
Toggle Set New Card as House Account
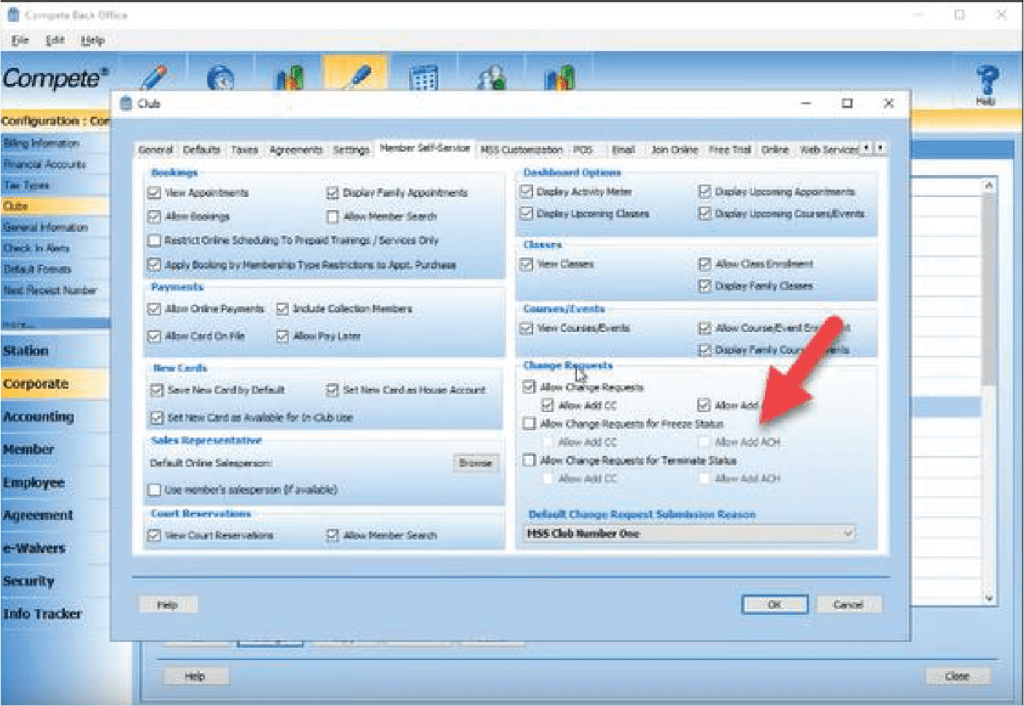point(332,390)
